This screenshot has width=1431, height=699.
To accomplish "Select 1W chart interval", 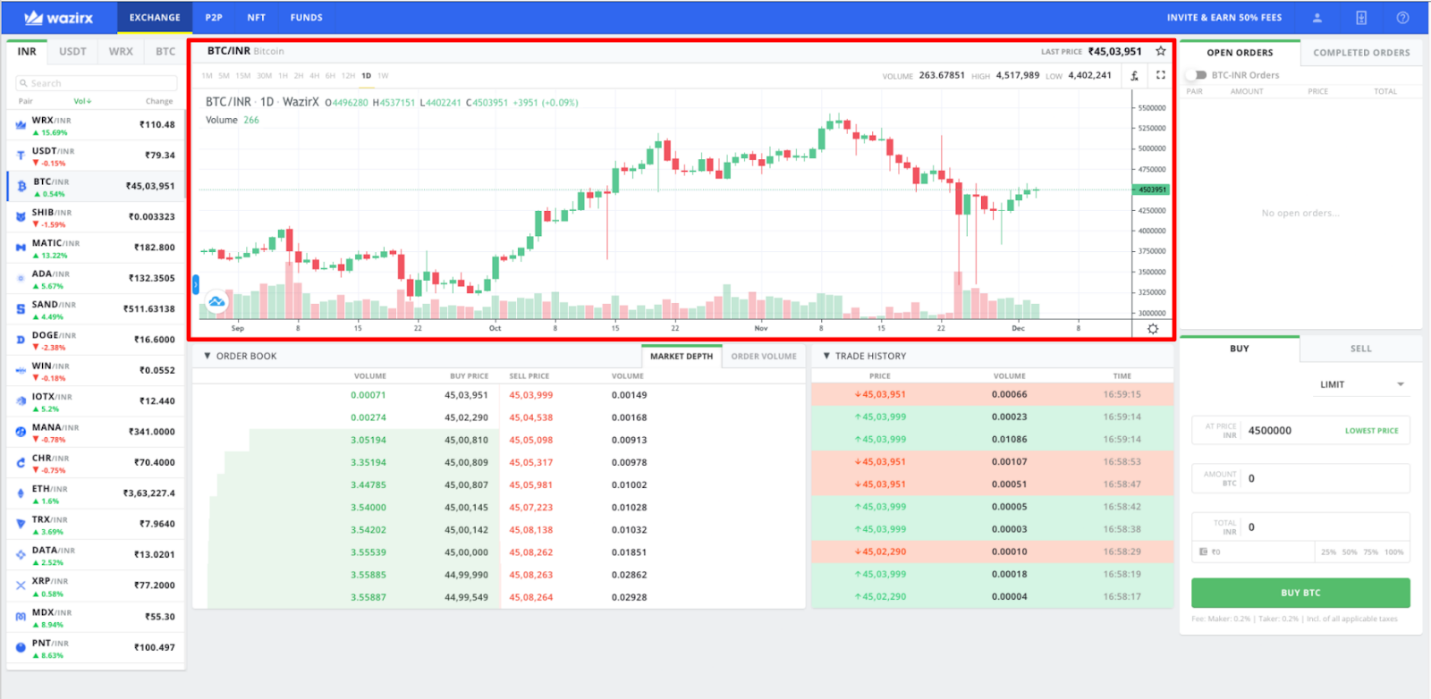I will [x=383, y=75].
